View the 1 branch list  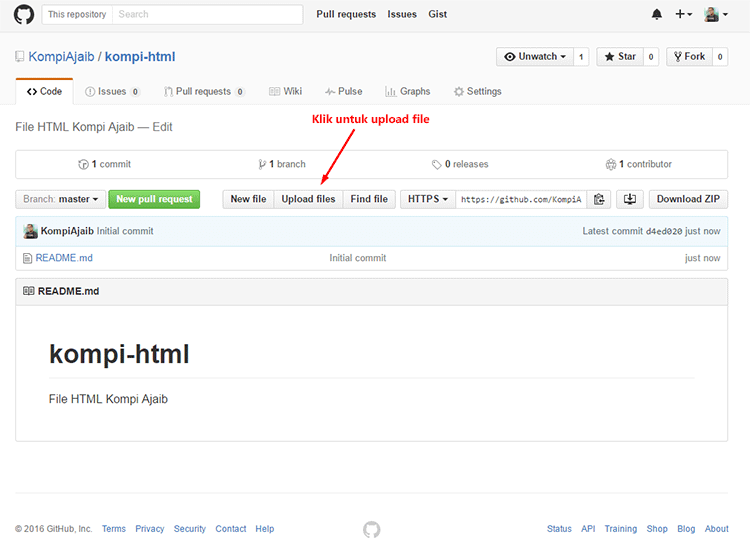[x=282, y=164]
